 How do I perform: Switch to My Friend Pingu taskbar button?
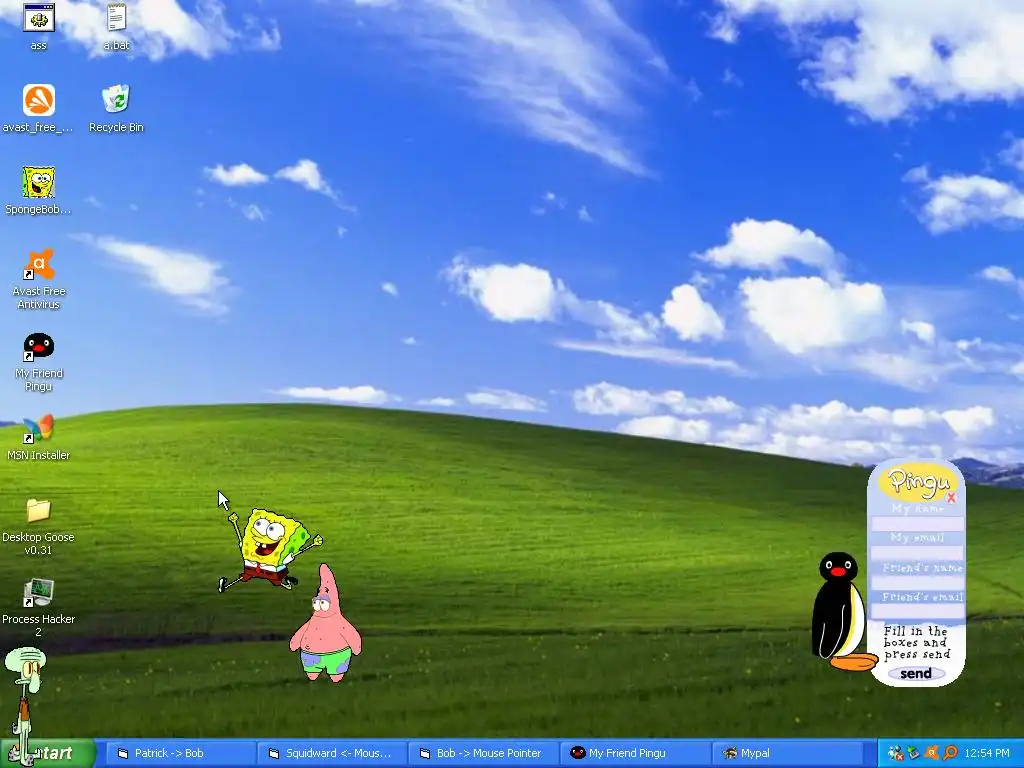(635, 753)
